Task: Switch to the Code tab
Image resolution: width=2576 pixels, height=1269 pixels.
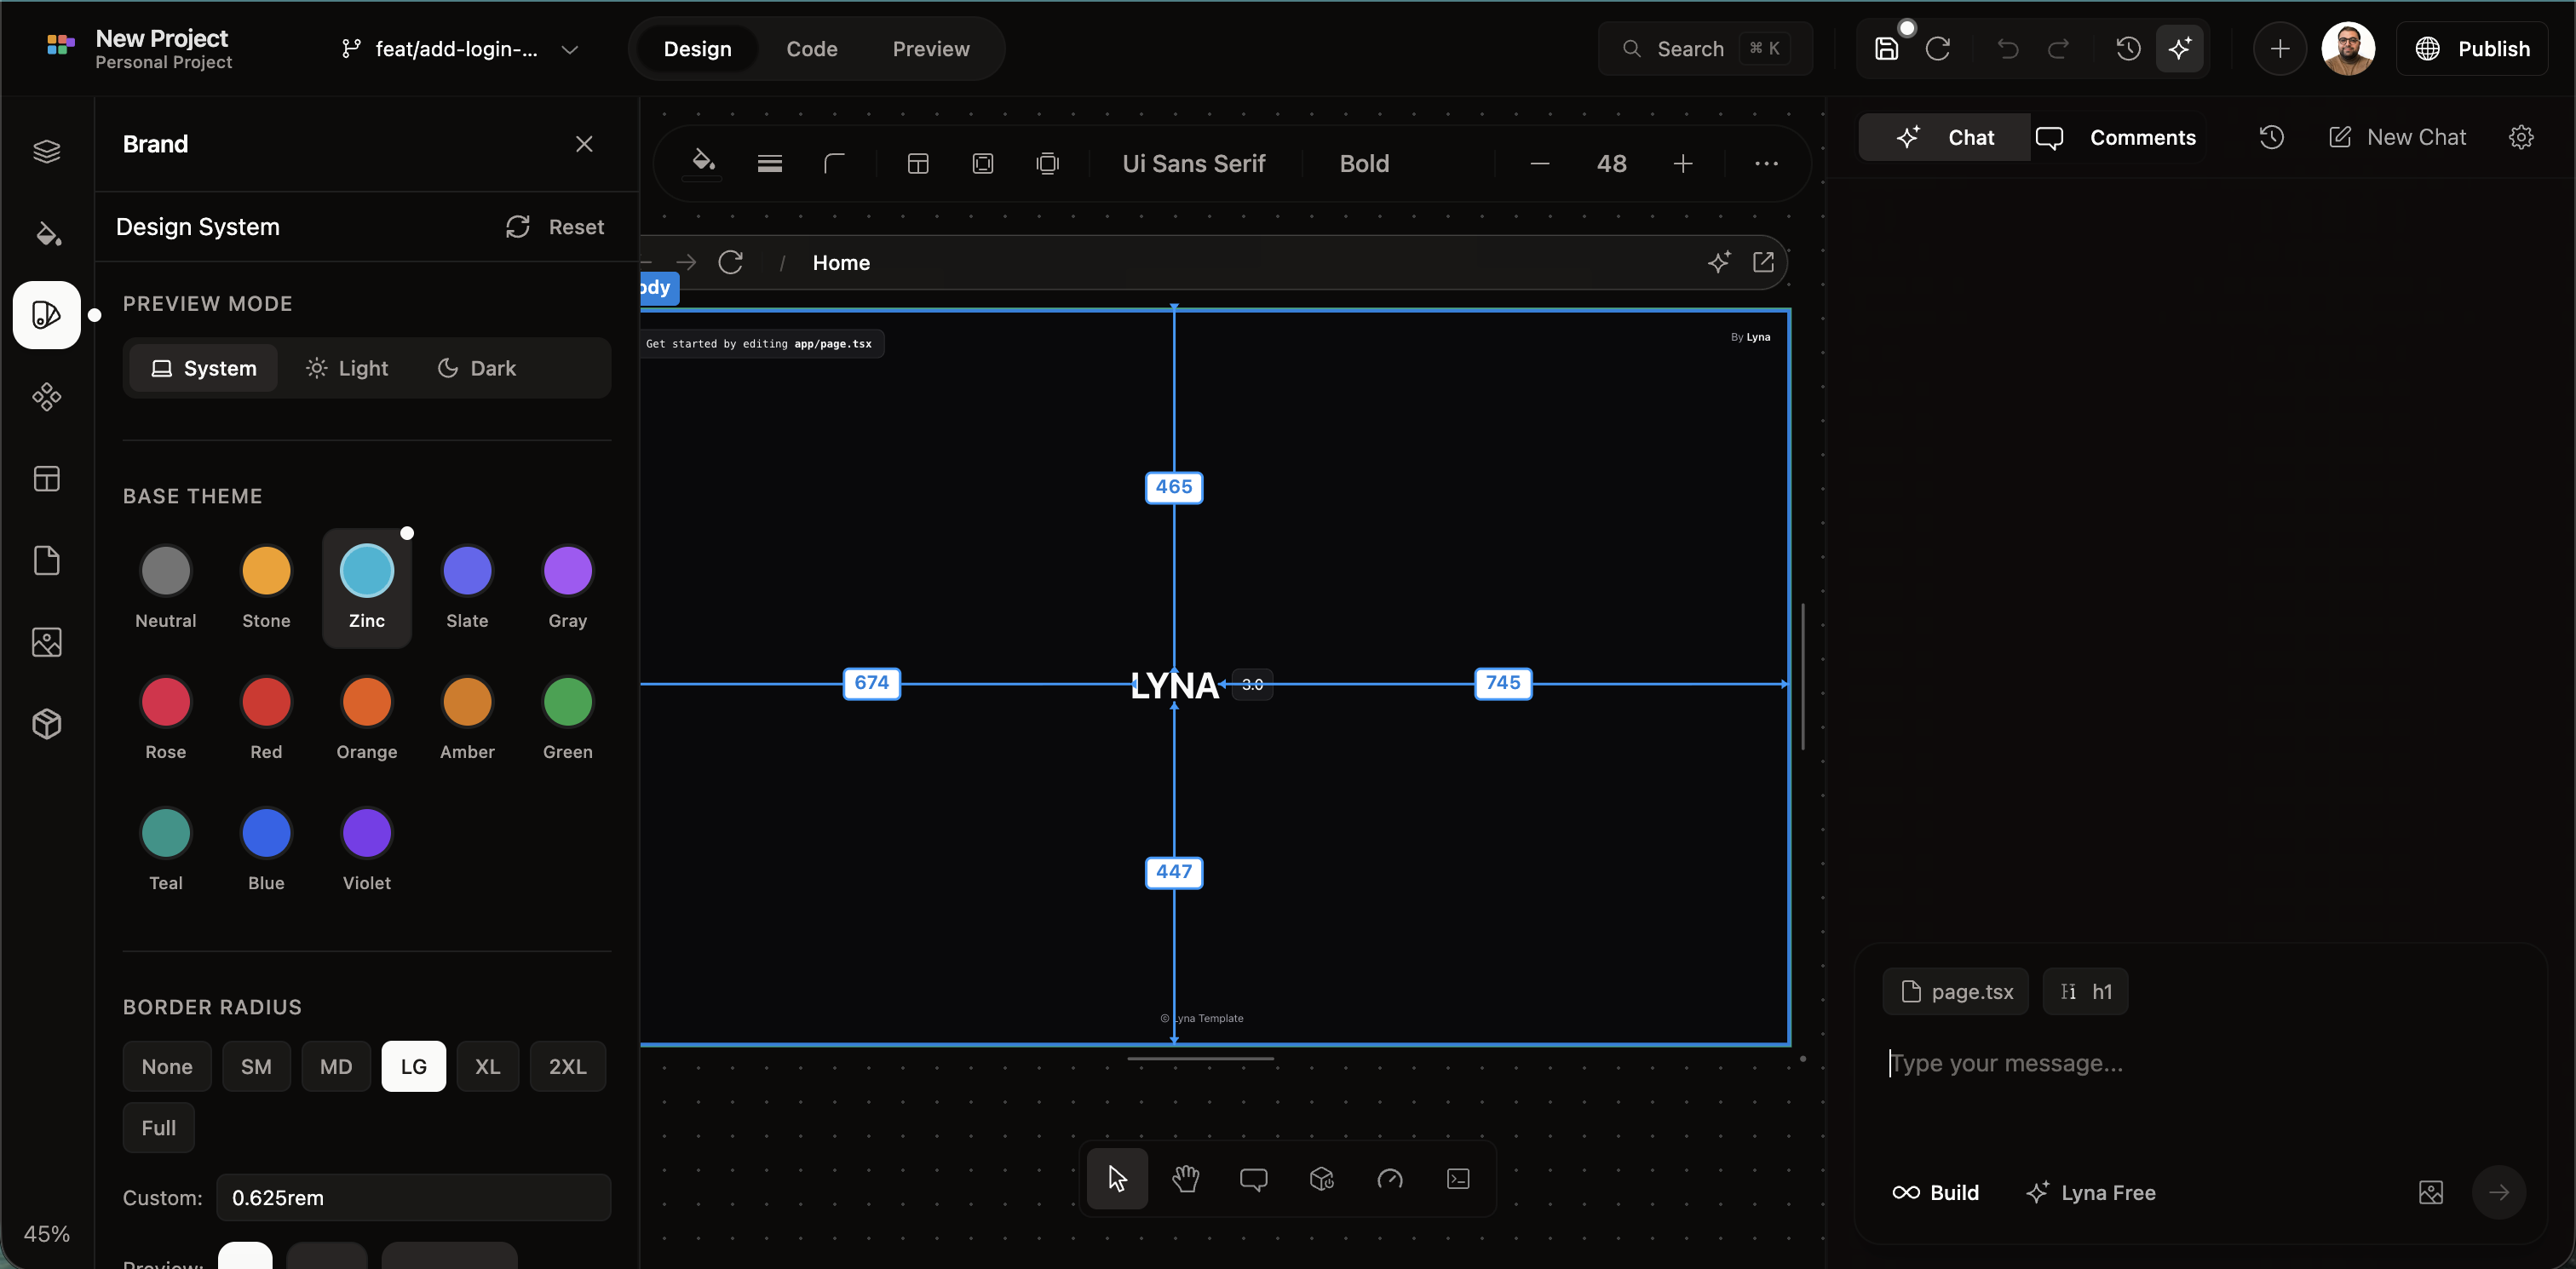Action: (812, 48)
